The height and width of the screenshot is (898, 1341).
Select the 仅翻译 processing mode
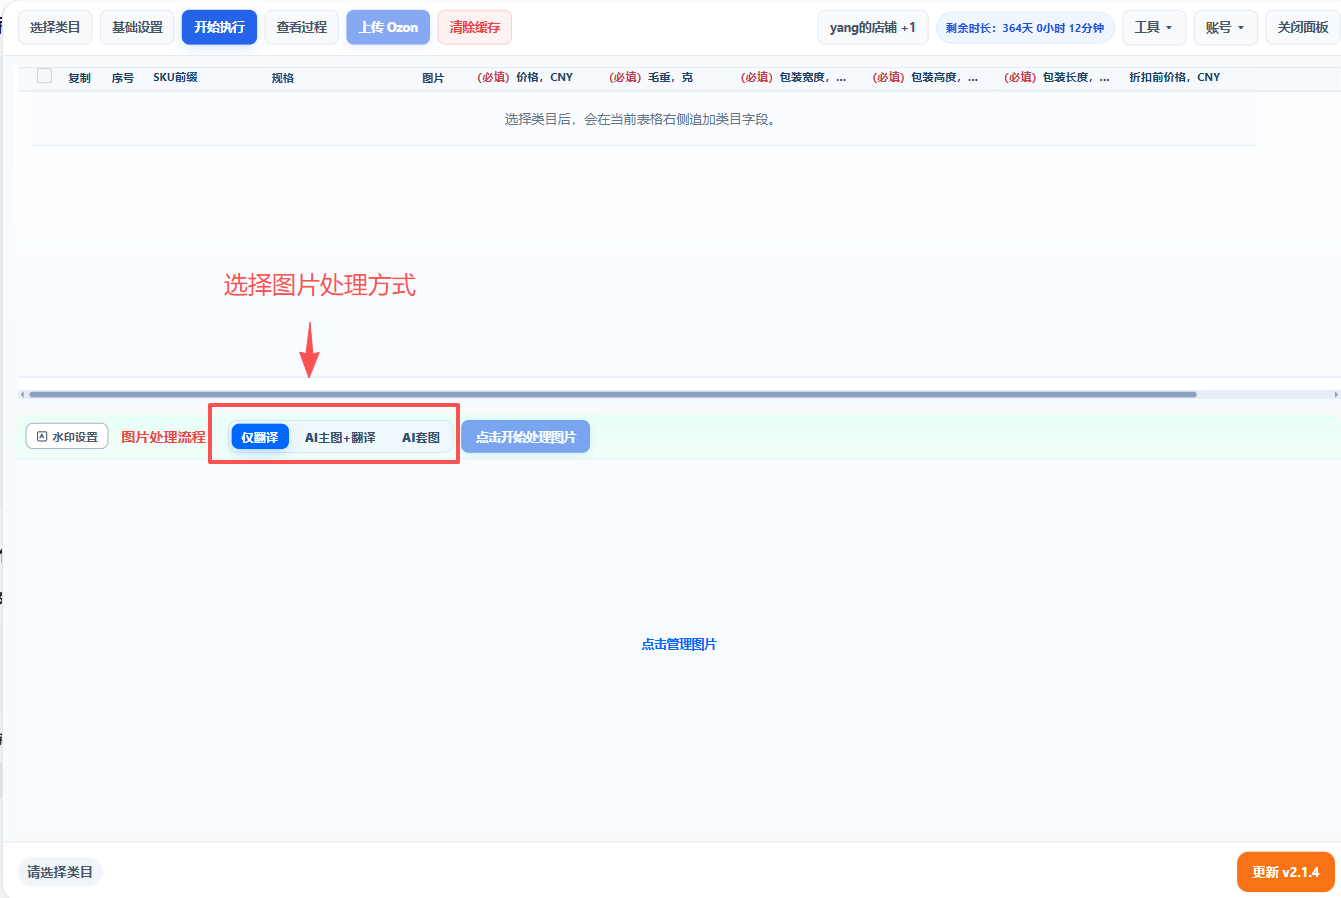point(260,437)
